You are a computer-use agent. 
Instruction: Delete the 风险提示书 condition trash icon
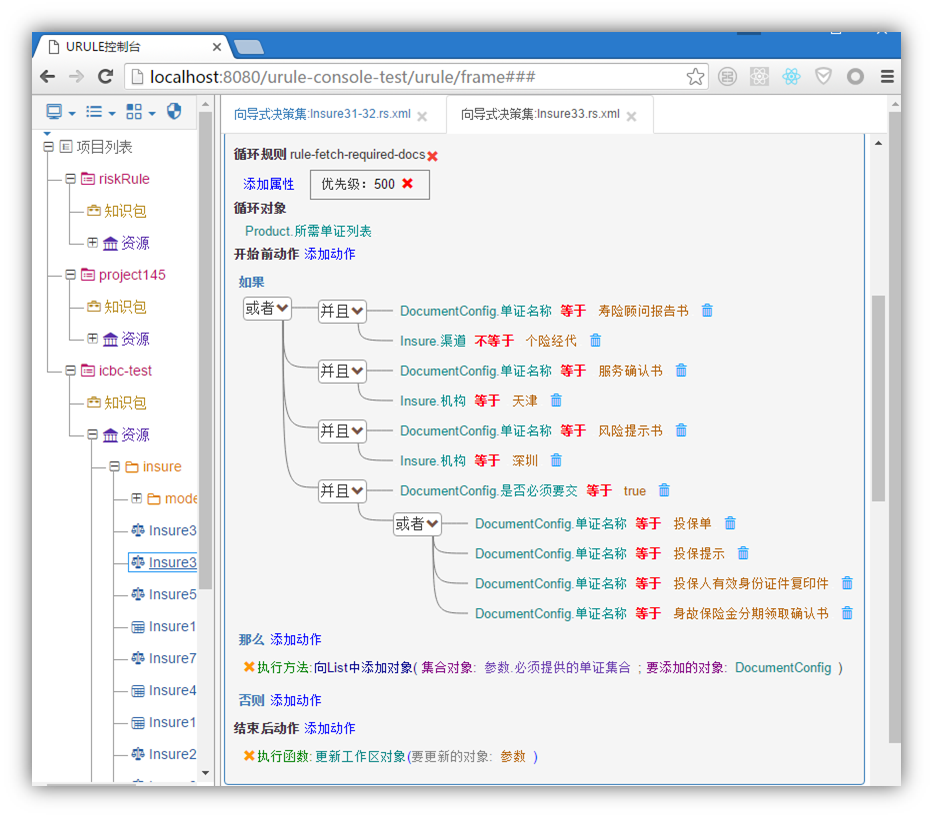coord(681,430)
